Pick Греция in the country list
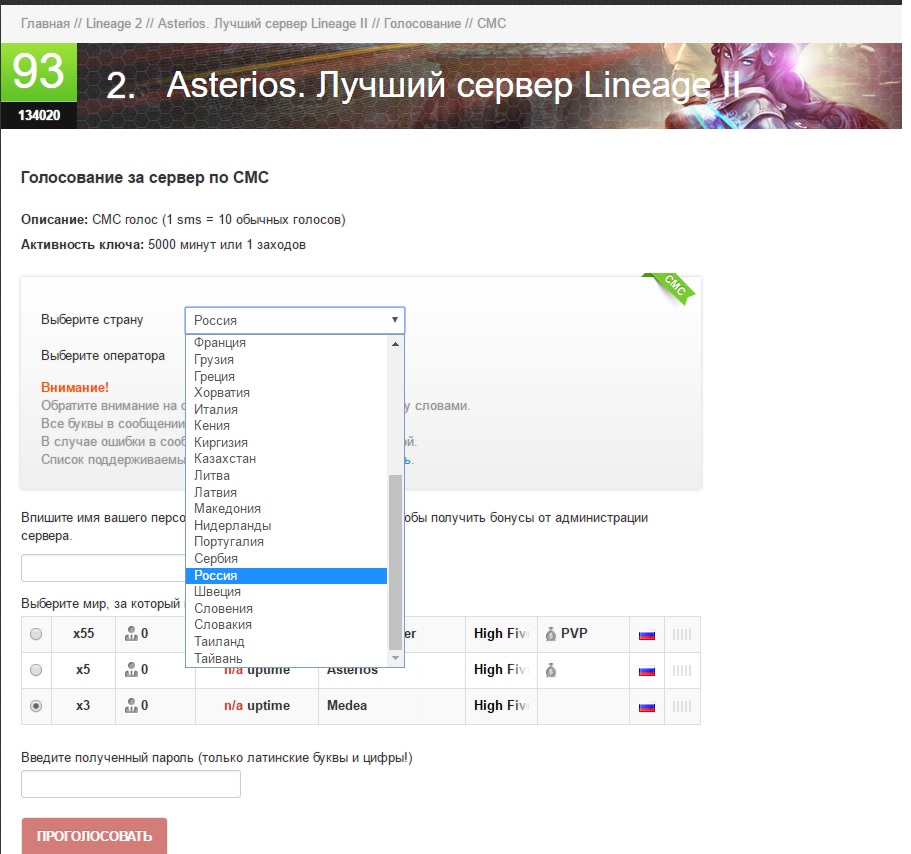911x854 pixels. pos(286,376)
